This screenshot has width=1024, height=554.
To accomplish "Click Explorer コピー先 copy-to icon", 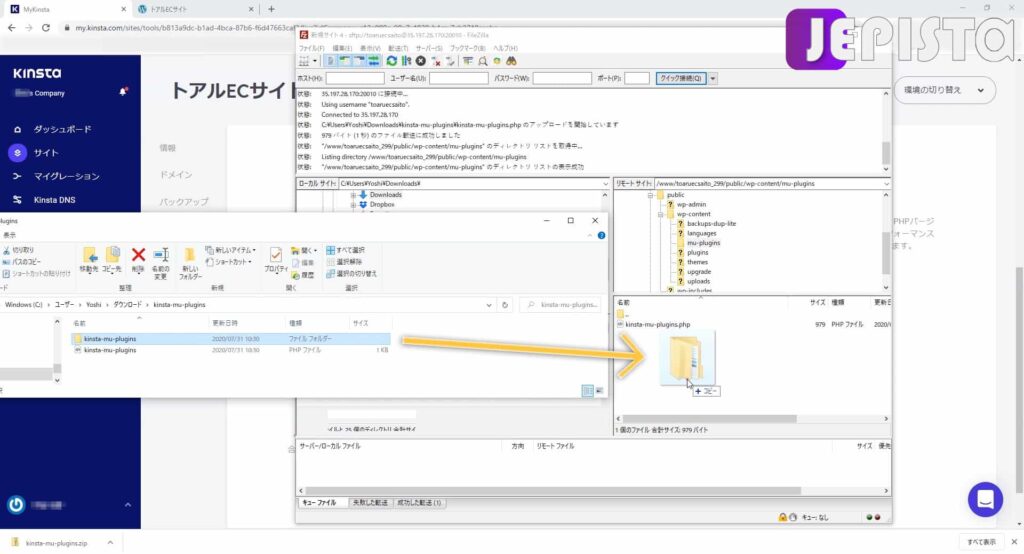I will click(x=112, y=259).
